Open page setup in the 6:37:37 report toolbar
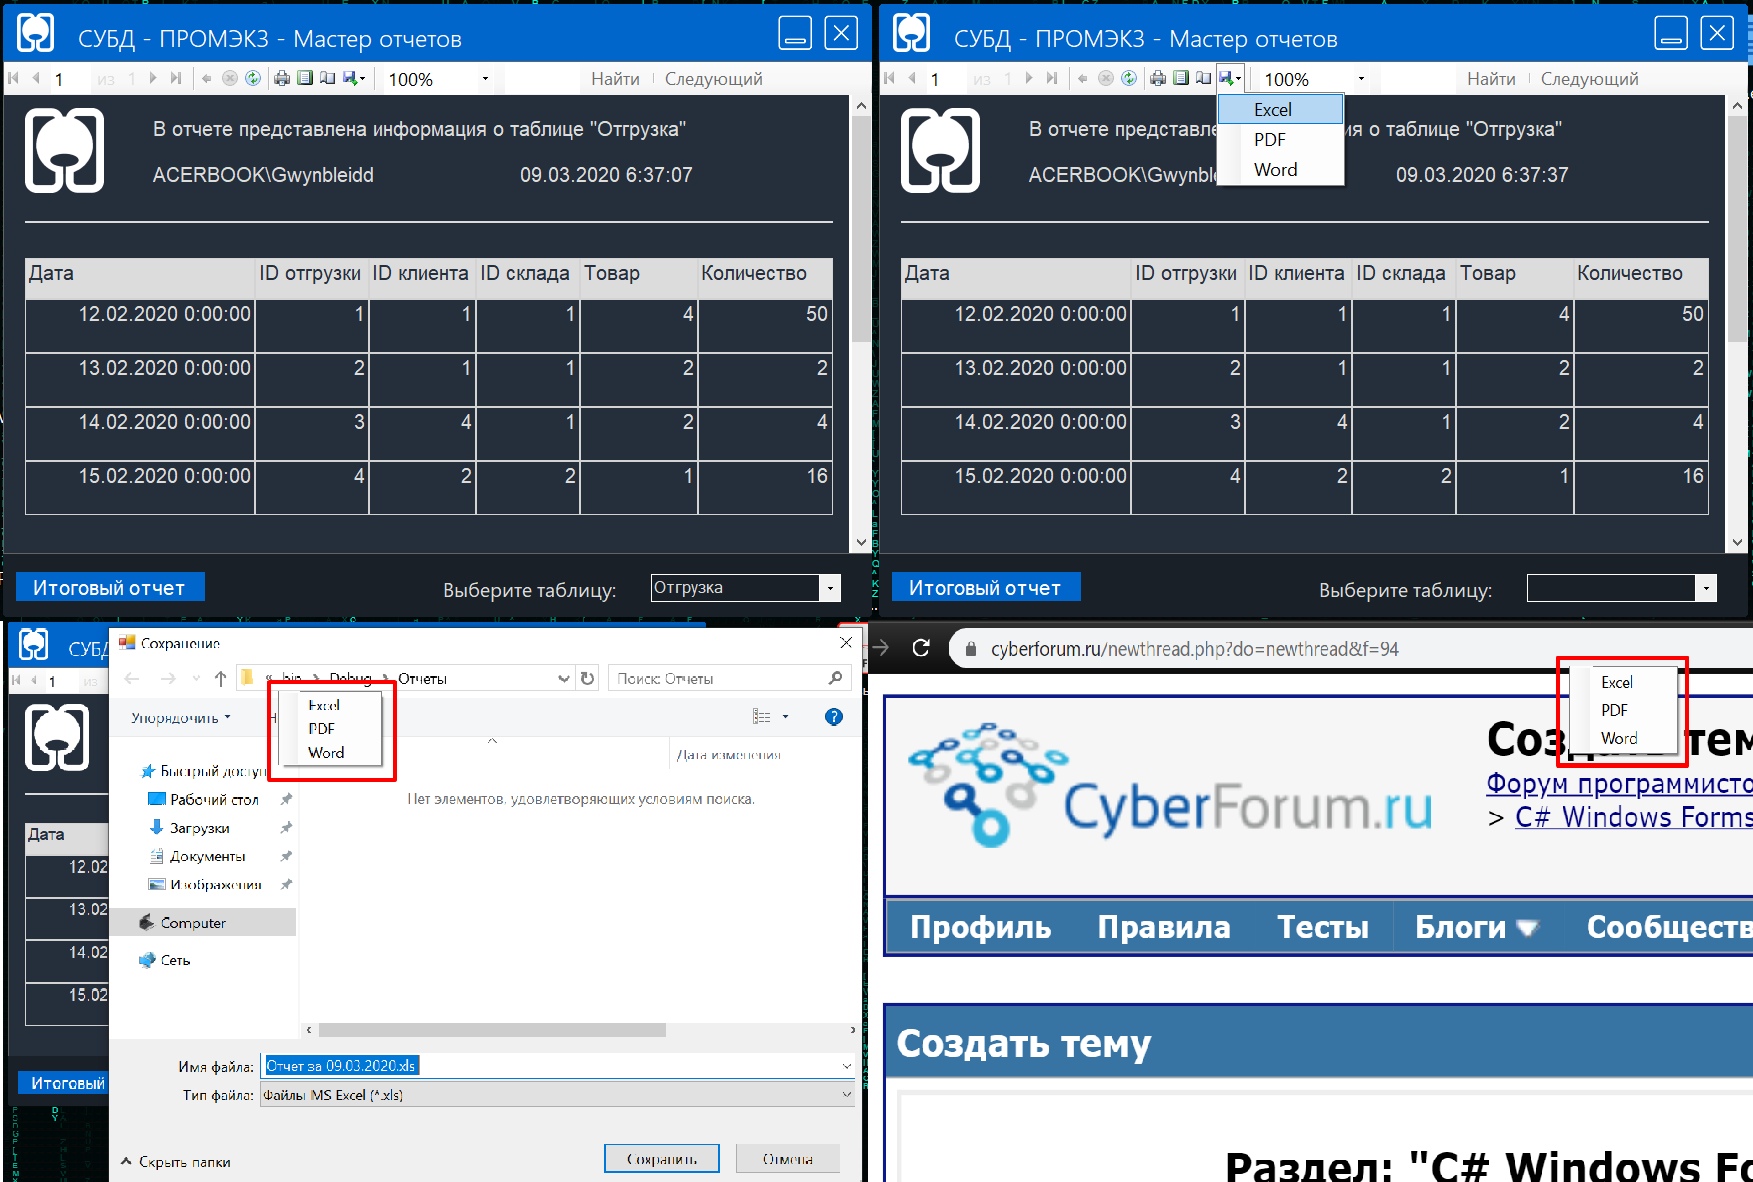Screen dimensions: 1753x1182 tap(1204, 78)
